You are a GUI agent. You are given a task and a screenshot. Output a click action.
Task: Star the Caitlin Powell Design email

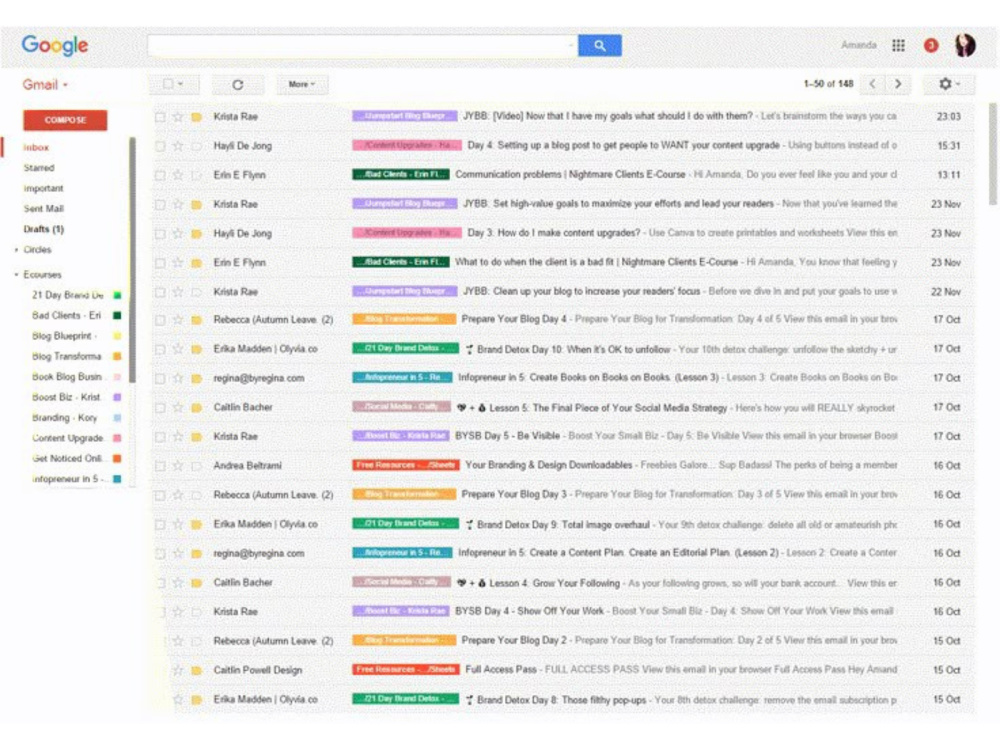click(x=178, y=670)
